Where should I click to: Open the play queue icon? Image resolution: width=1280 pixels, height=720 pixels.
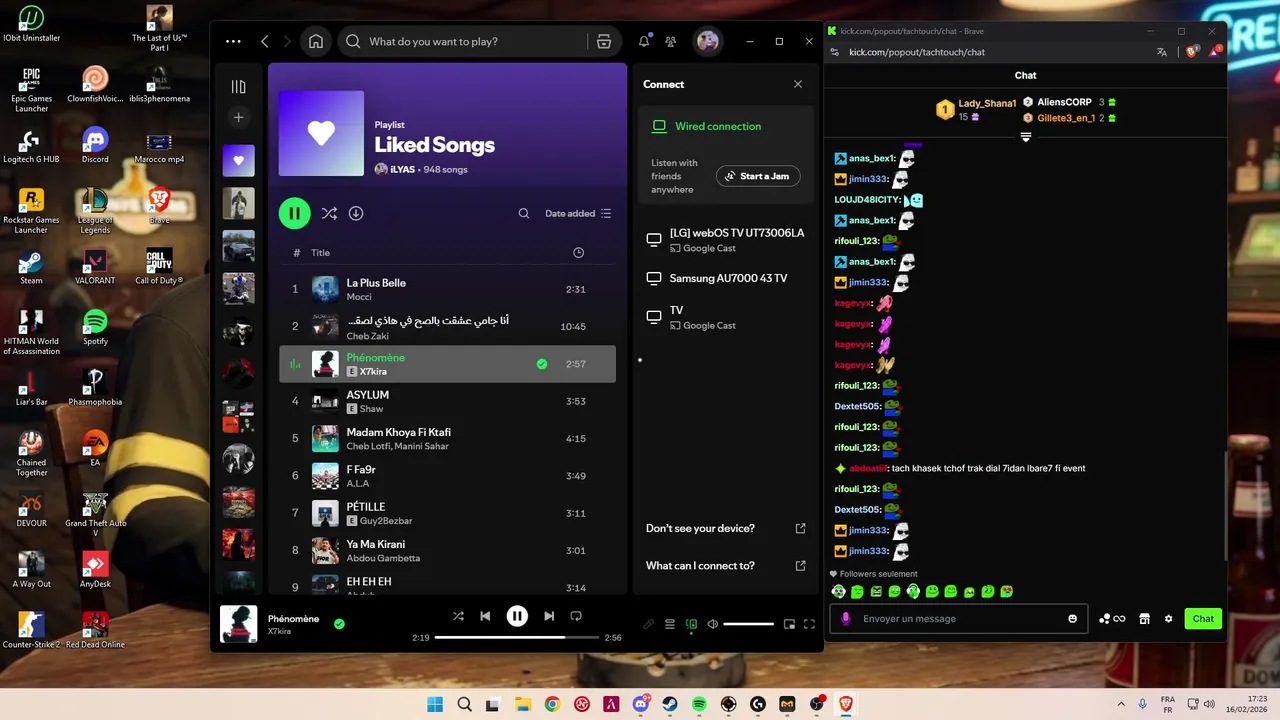670,624
